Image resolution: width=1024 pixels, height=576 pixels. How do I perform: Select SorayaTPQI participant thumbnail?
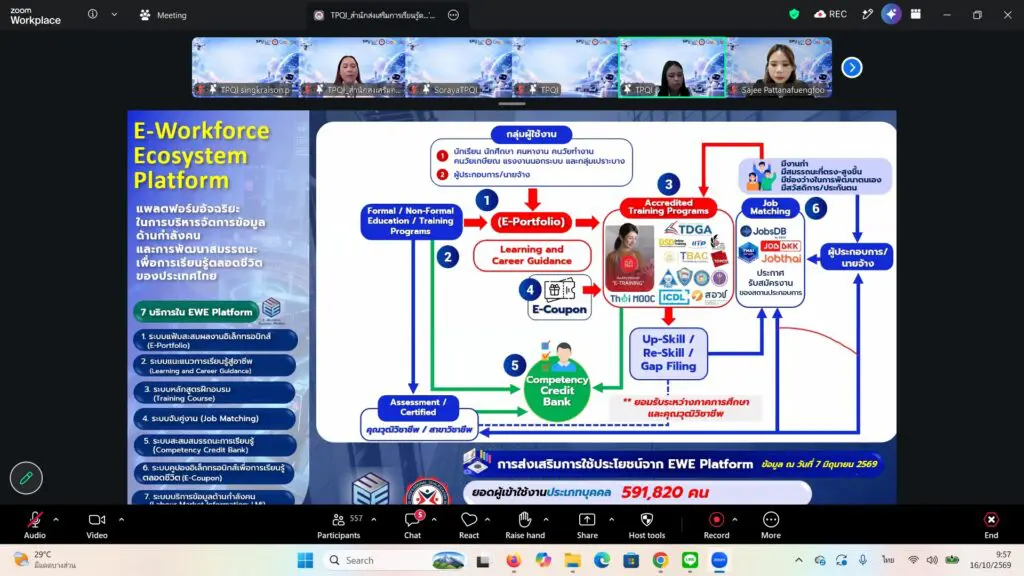click(x=458, y=67)
